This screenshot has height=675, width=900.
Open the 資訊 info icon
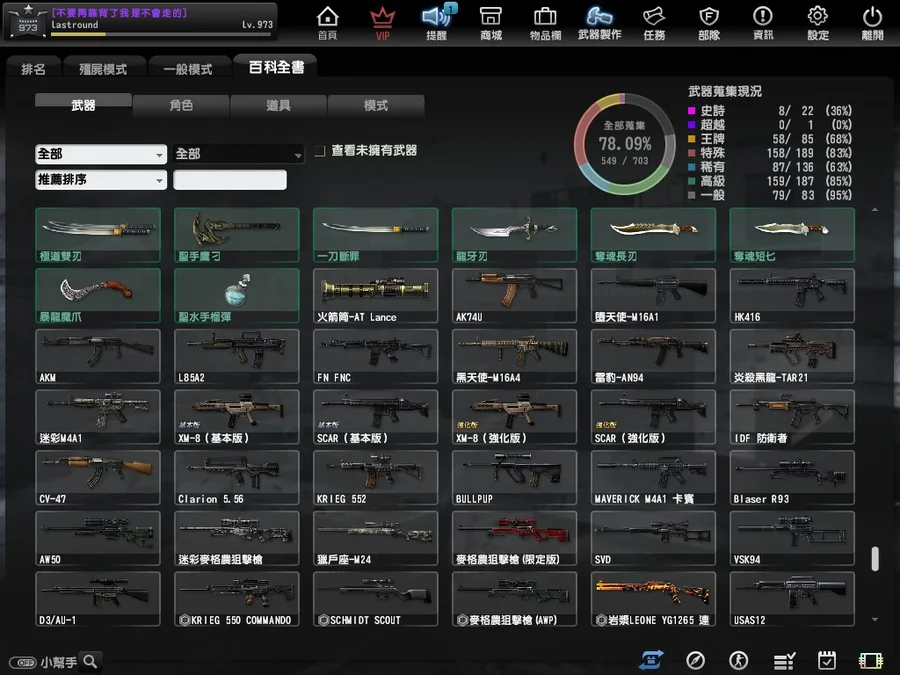(763, 23)
